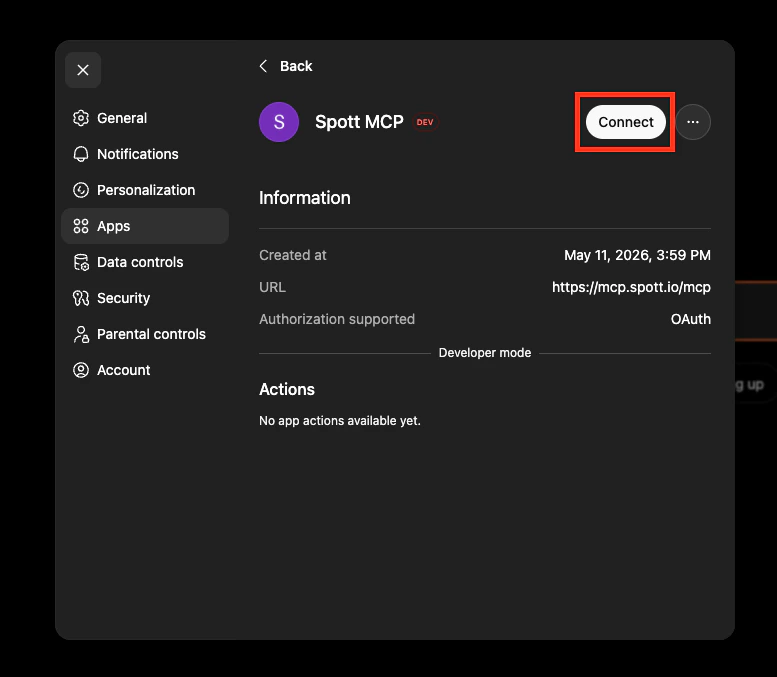Select the Apps section label

[113, 226]
